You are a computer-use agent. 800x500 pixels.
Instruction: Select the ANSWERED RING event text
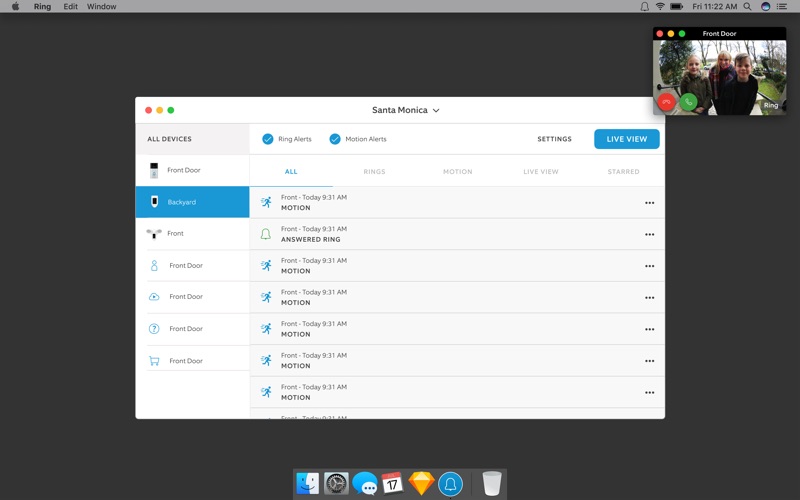310,239
